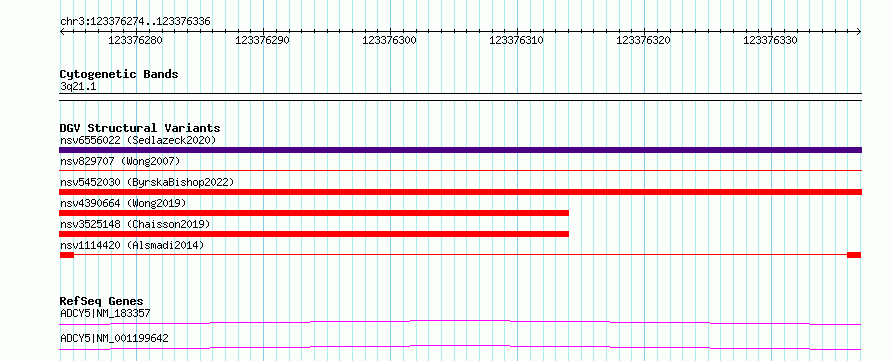Image resolution: width=890 pixels, height=361 pixels.
Task: Open variant label nsv3525148 (Chaisson2019)
Action: pos(135,224)
